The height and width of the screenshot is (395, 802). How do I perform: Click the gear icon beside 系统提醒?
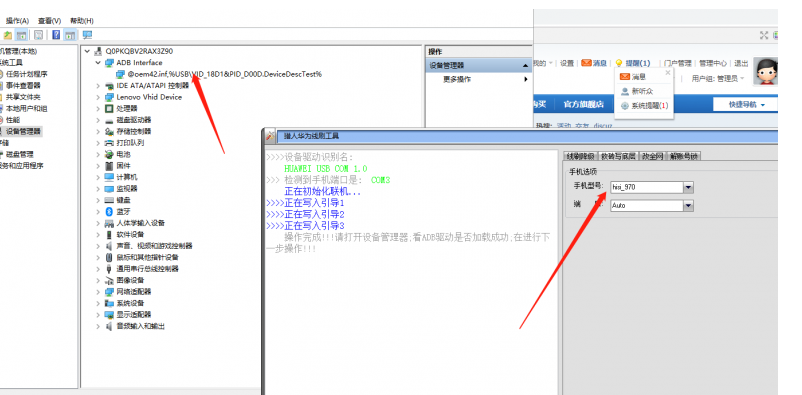coord(625,106)
